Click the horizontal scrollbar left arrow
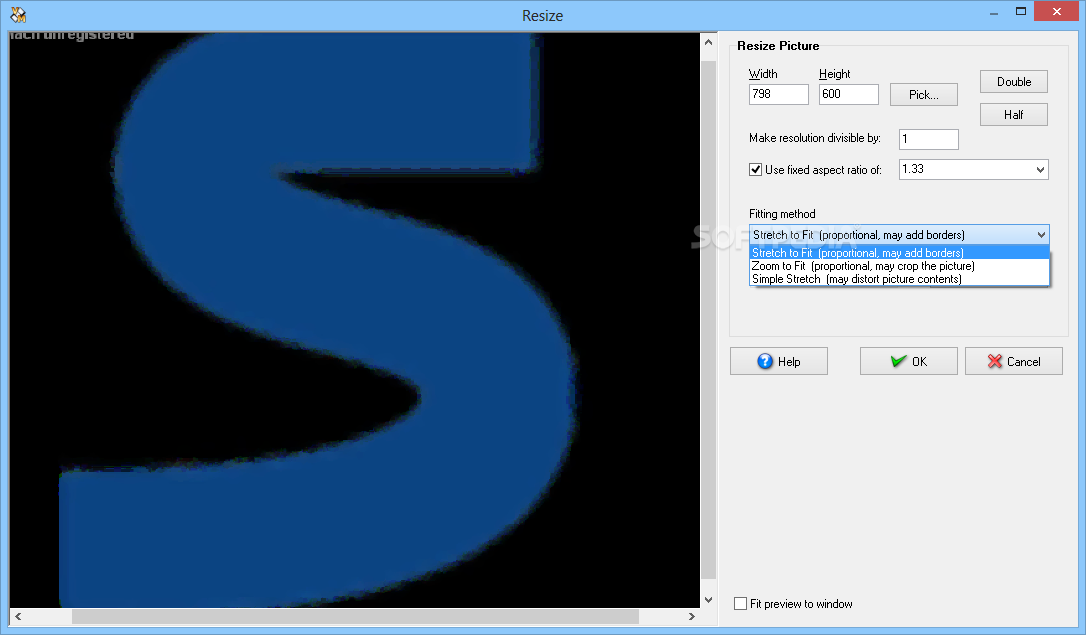Viewport: 1086px width, 635px height. 18,616
